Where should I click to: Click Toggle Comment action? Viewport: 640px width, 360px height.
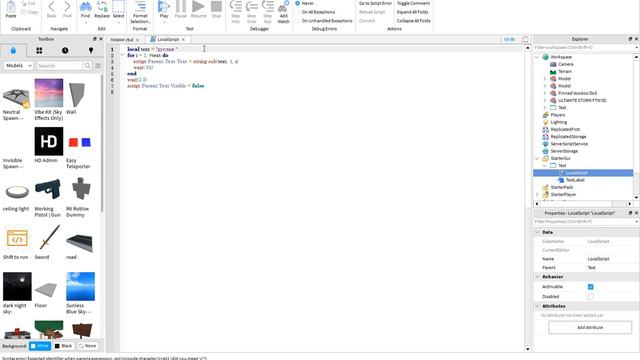tap(413, 3)
